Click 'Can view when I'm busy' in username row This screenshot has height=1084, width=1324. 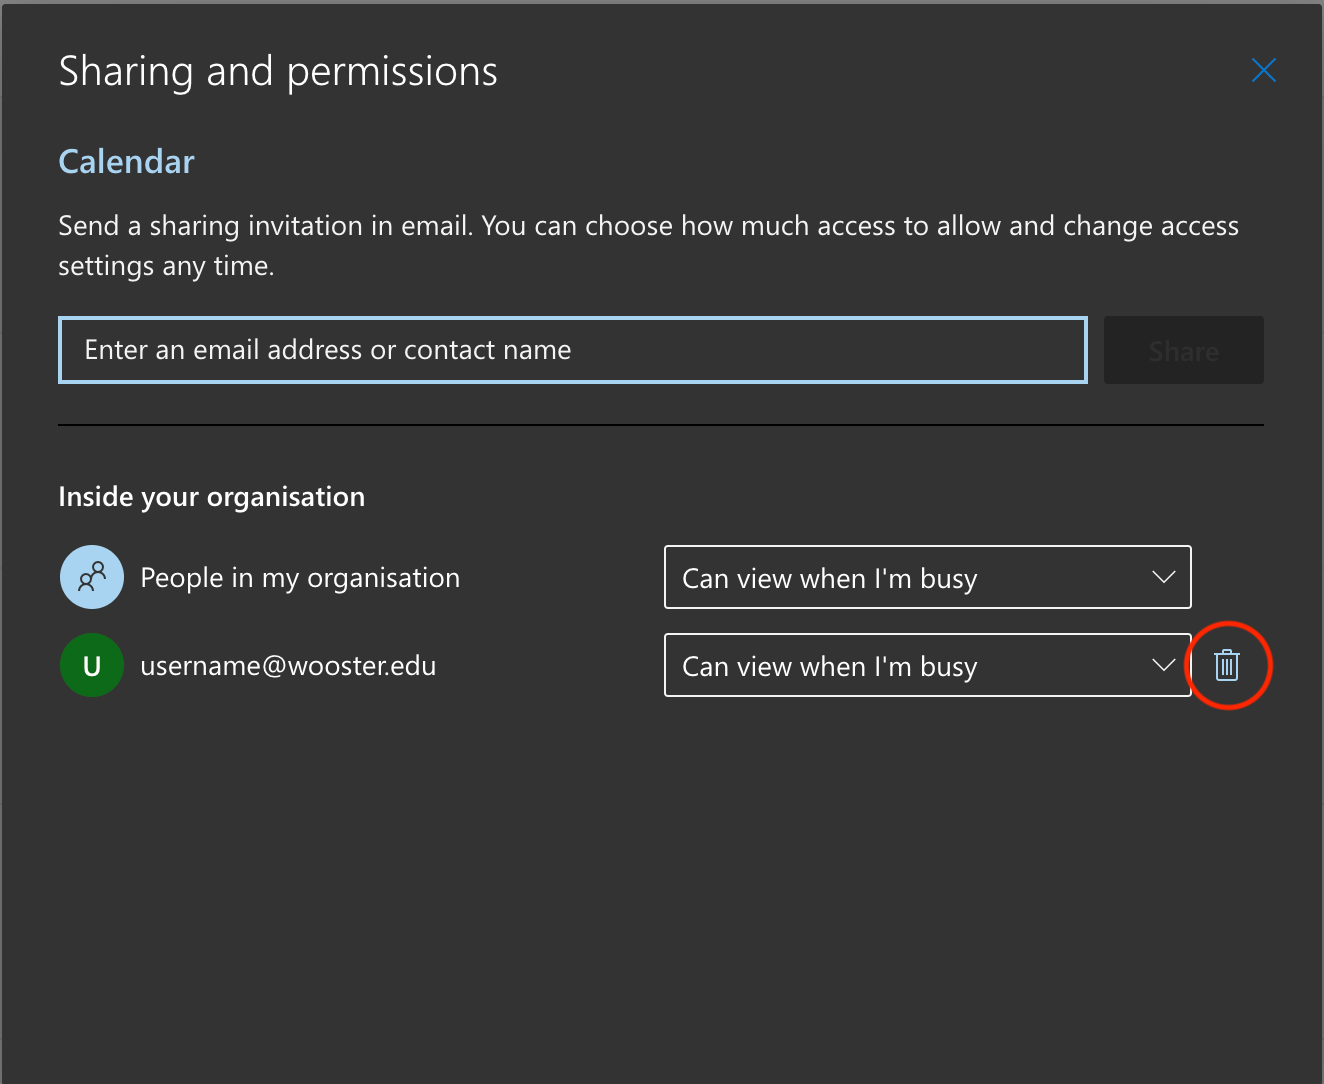(x=829, y=667)
